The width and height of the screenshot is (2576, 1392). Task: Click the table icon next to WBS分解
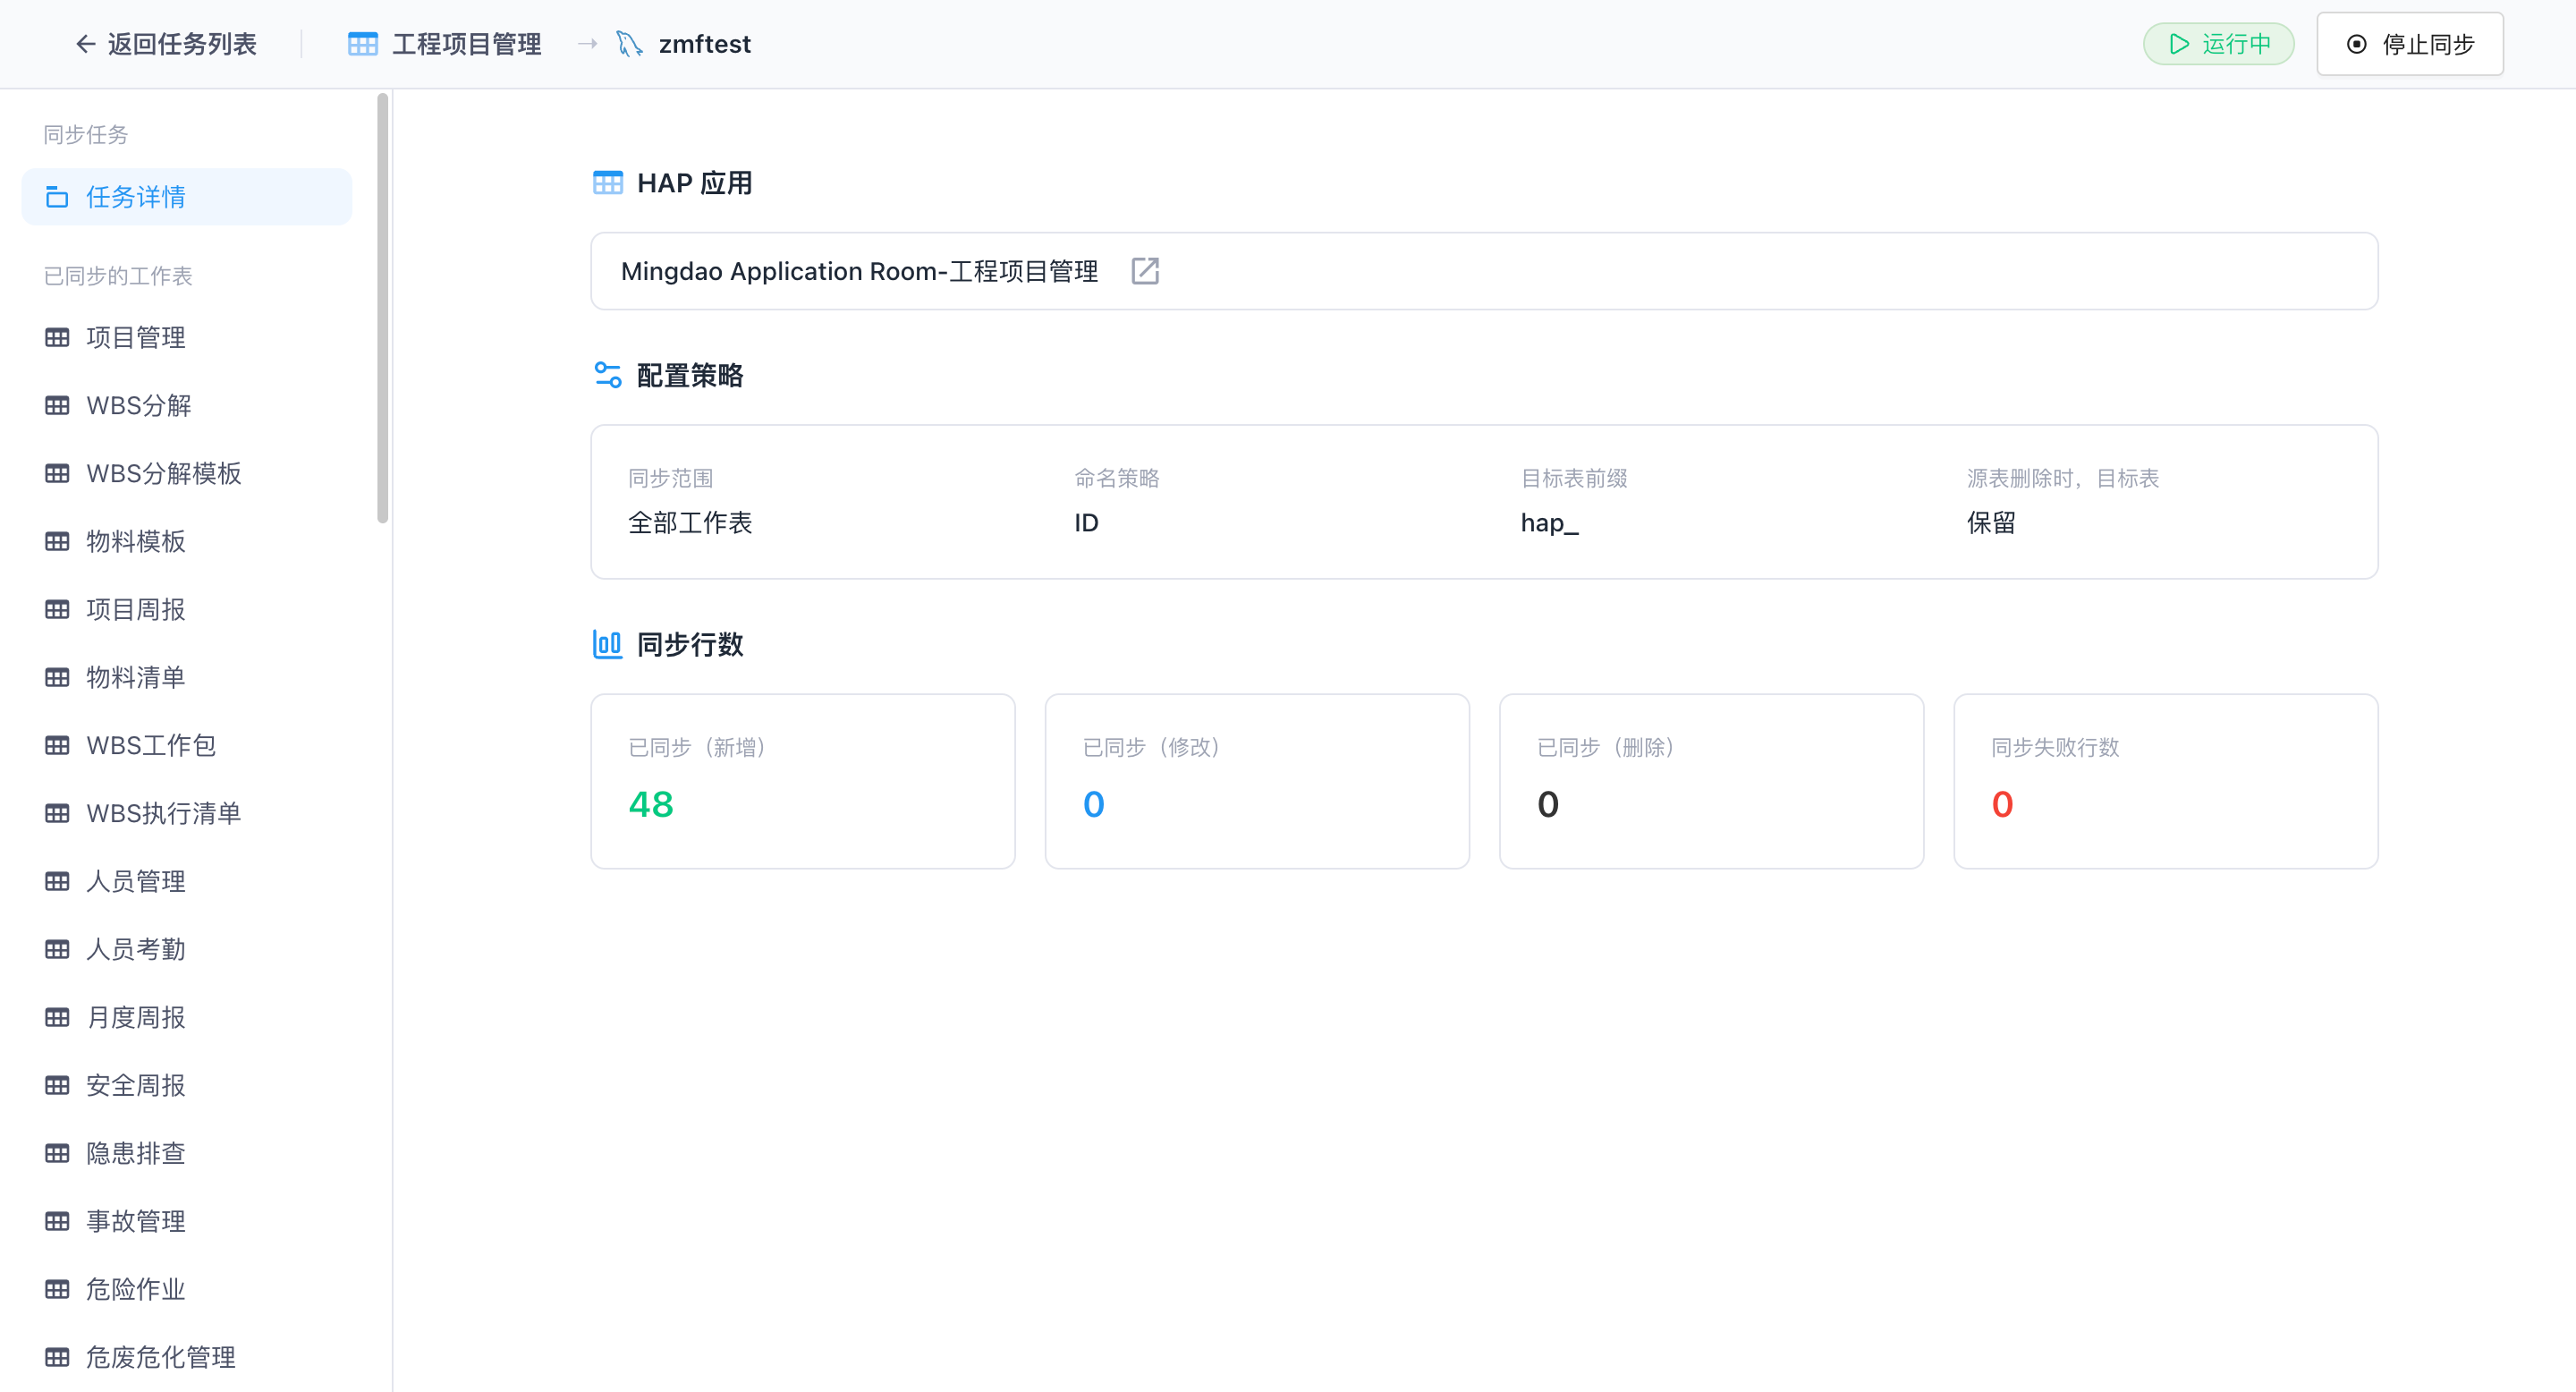point(57,406)
